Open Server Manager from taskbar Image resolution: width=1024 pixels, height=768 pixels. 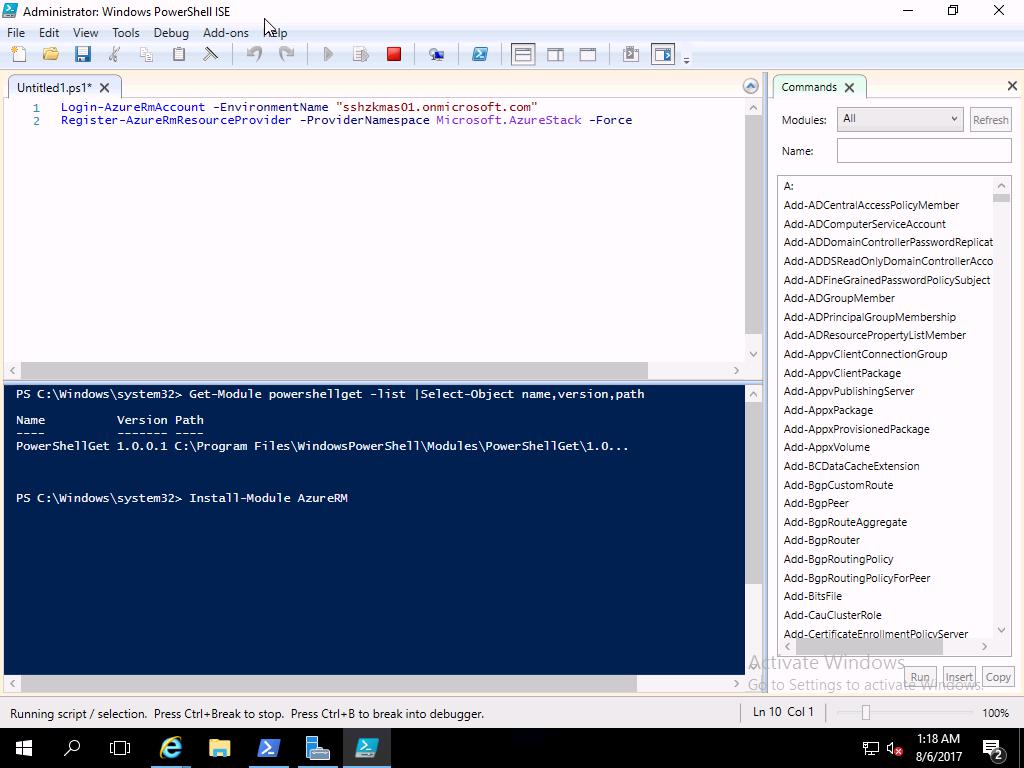tap(317, 748)
